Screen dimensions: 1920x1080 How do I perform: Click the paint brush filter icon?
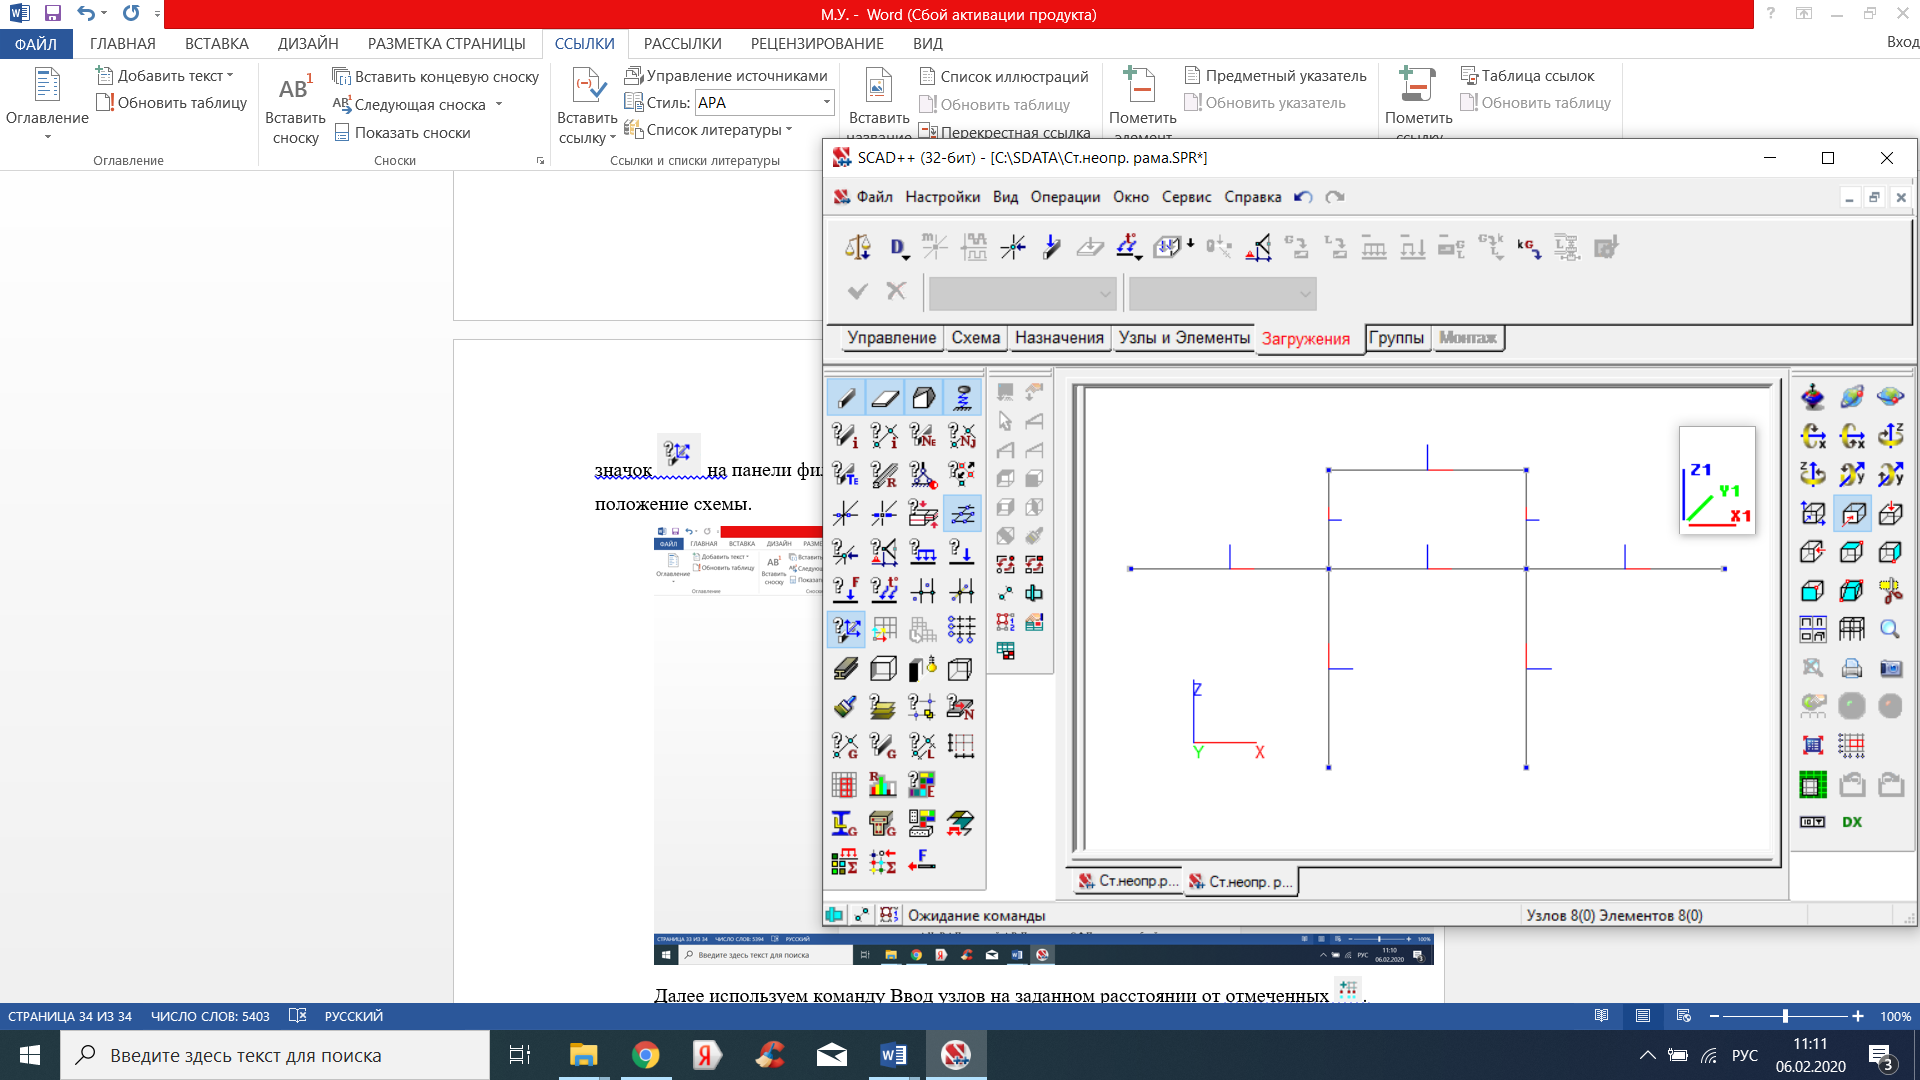coord(846,706)
